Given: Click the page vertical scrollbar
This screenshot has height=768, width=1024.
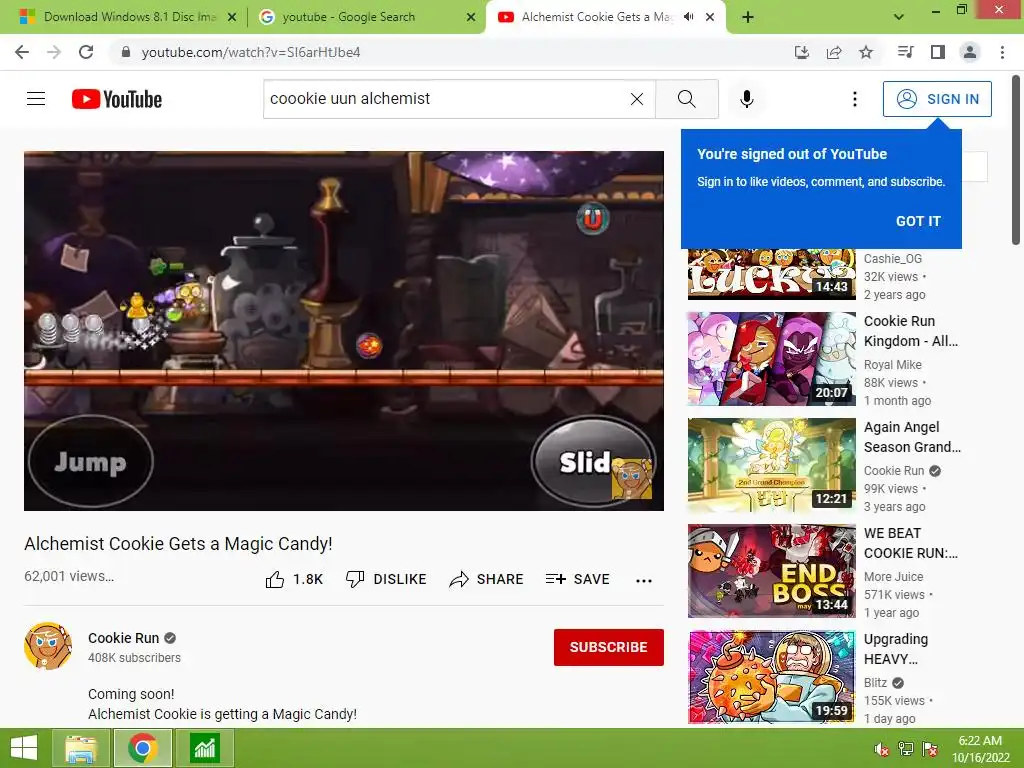Looking at the screenshot, I should click(1016, 160).
